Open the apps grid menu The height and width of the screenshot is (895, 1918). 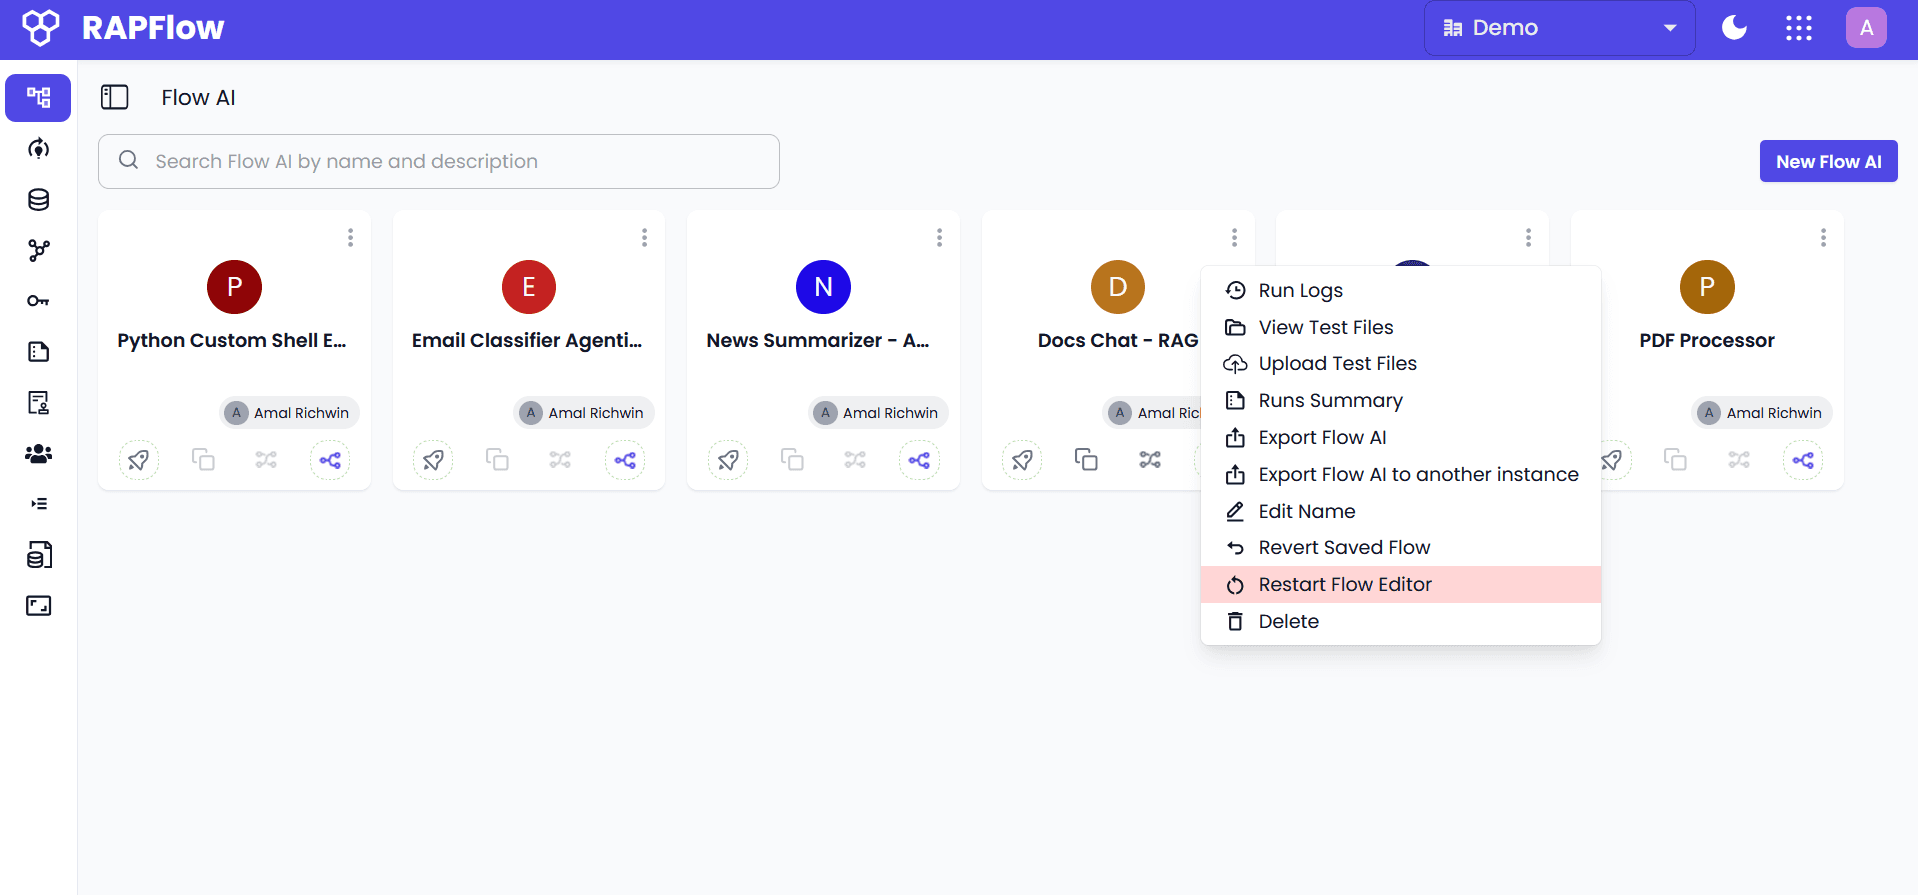1799,28
